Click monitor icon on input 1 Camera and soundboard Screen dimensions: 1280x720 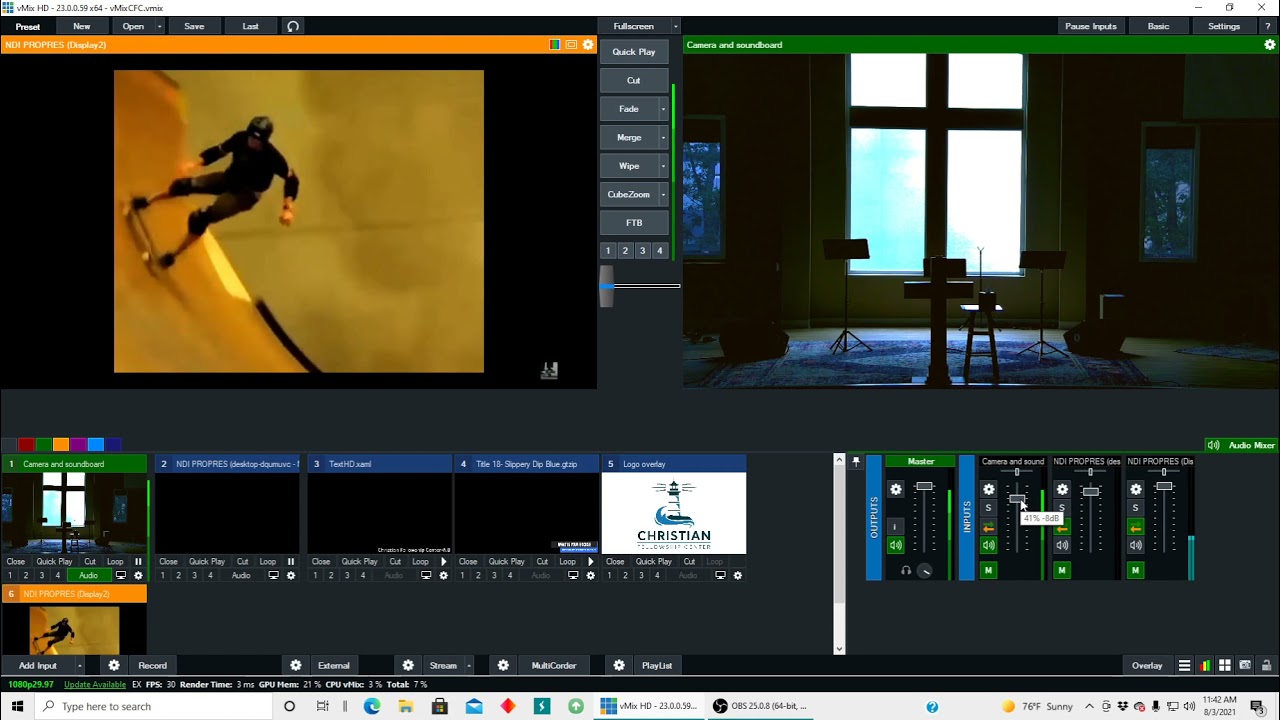(121, 576)
